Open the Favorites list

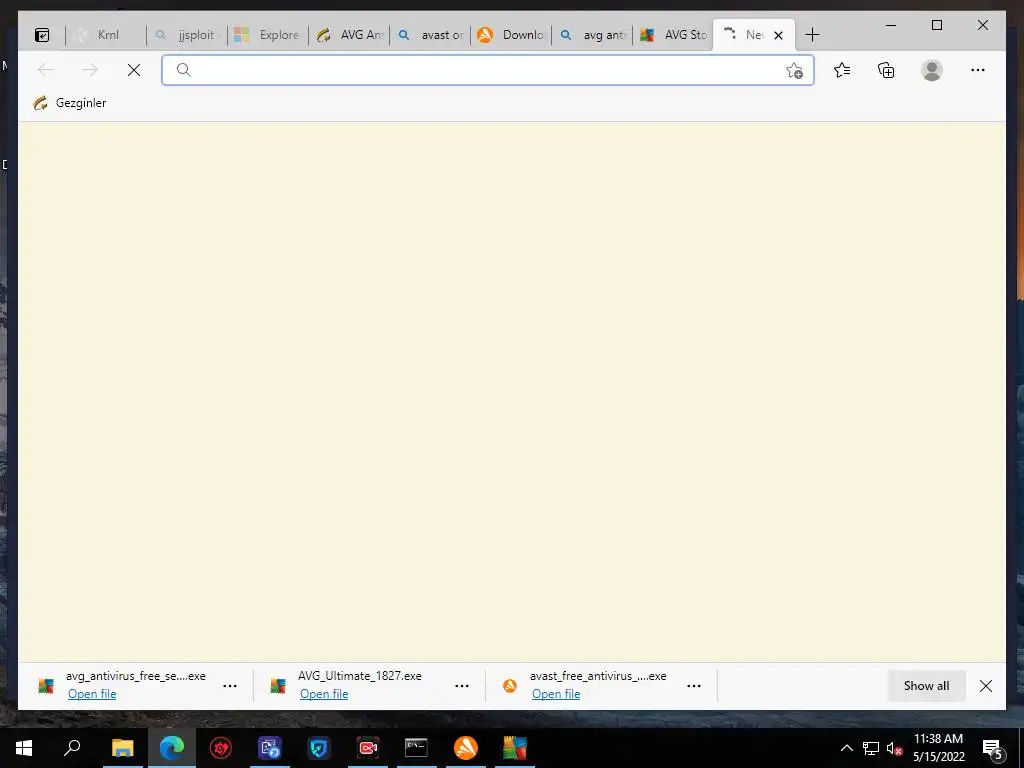(842, 70)
